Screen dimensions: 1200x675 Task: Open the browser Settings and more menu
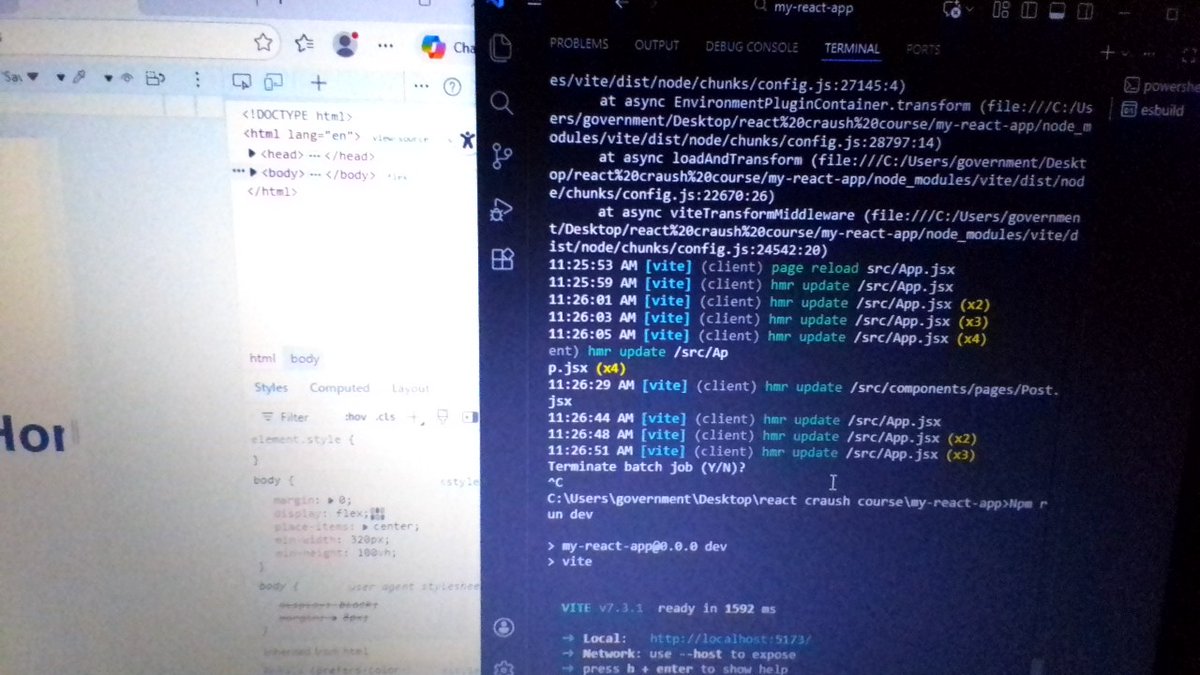[385, 45]
